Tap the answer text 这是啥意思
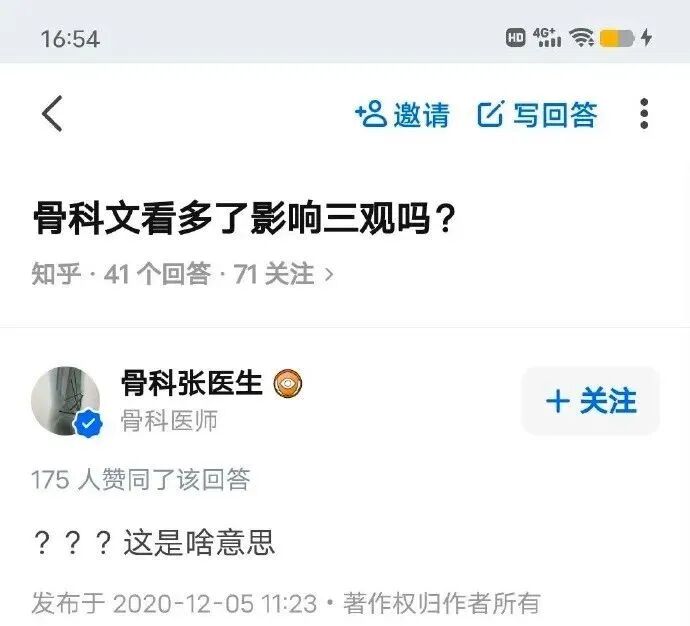The width and height of the screenshot is (690, 626). click(199, 542)
